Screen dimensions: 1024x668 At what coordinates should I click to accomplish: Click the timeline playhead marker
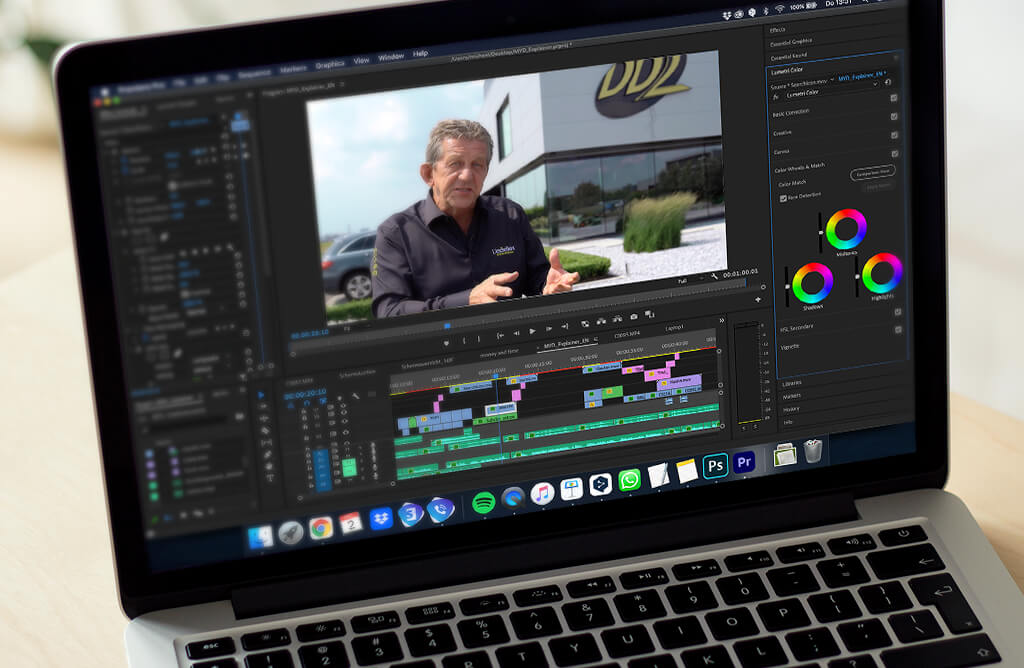tap(494, 377)
